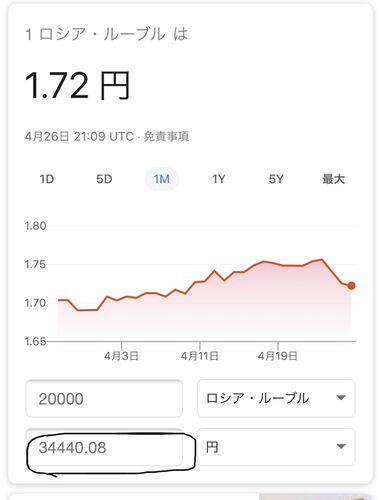Screen dimensions: 381x500
Task: Open the ロシア・ルーブル currency selector
Action: pos(276,398)
